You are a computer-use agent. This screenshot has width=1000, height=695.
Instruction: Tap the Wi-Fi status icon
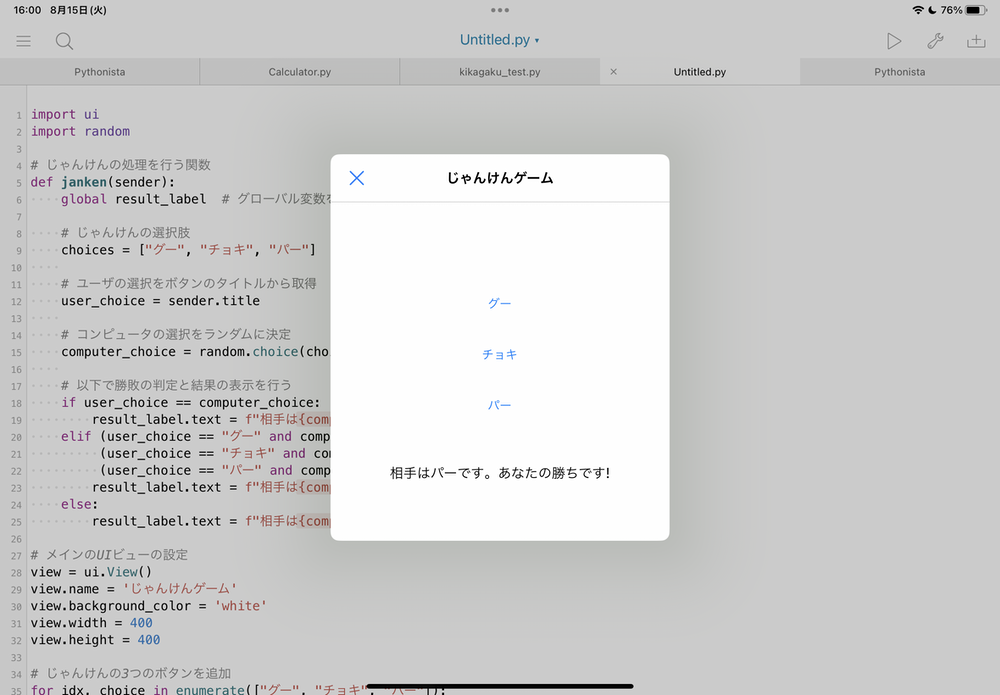920,8
